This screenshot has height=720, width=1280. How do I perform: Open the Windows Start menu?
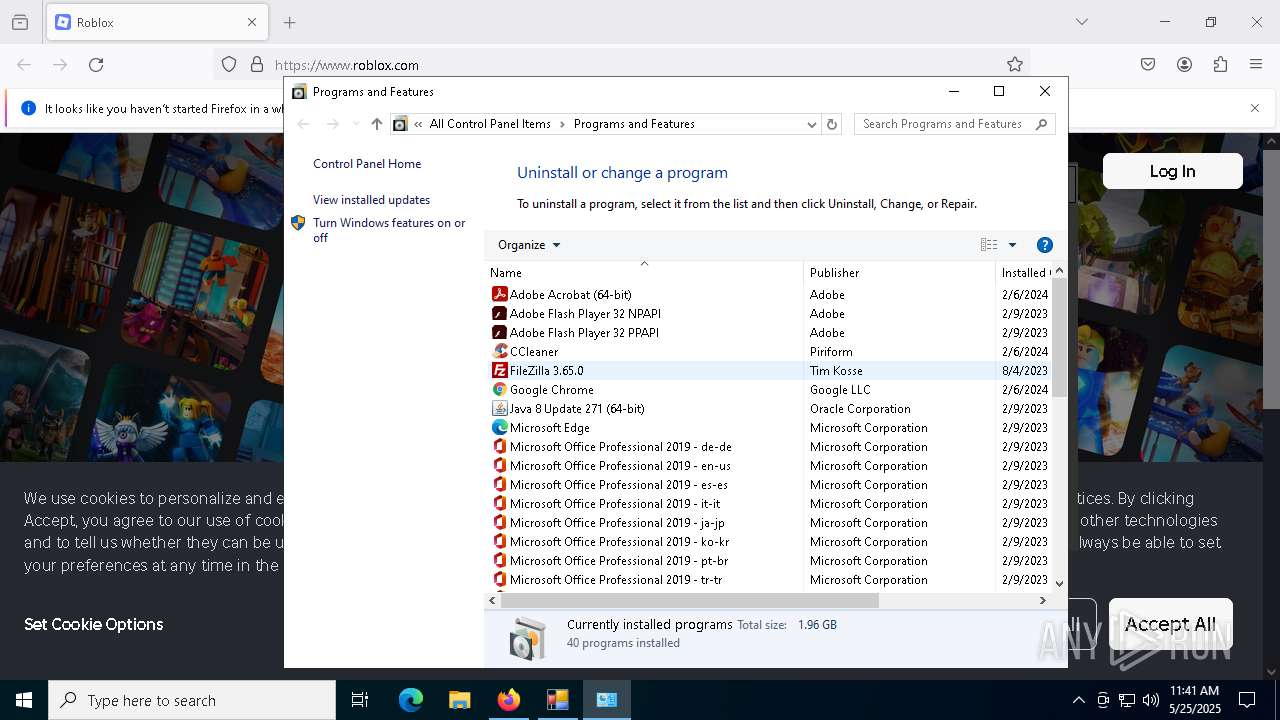pos(24,700)
